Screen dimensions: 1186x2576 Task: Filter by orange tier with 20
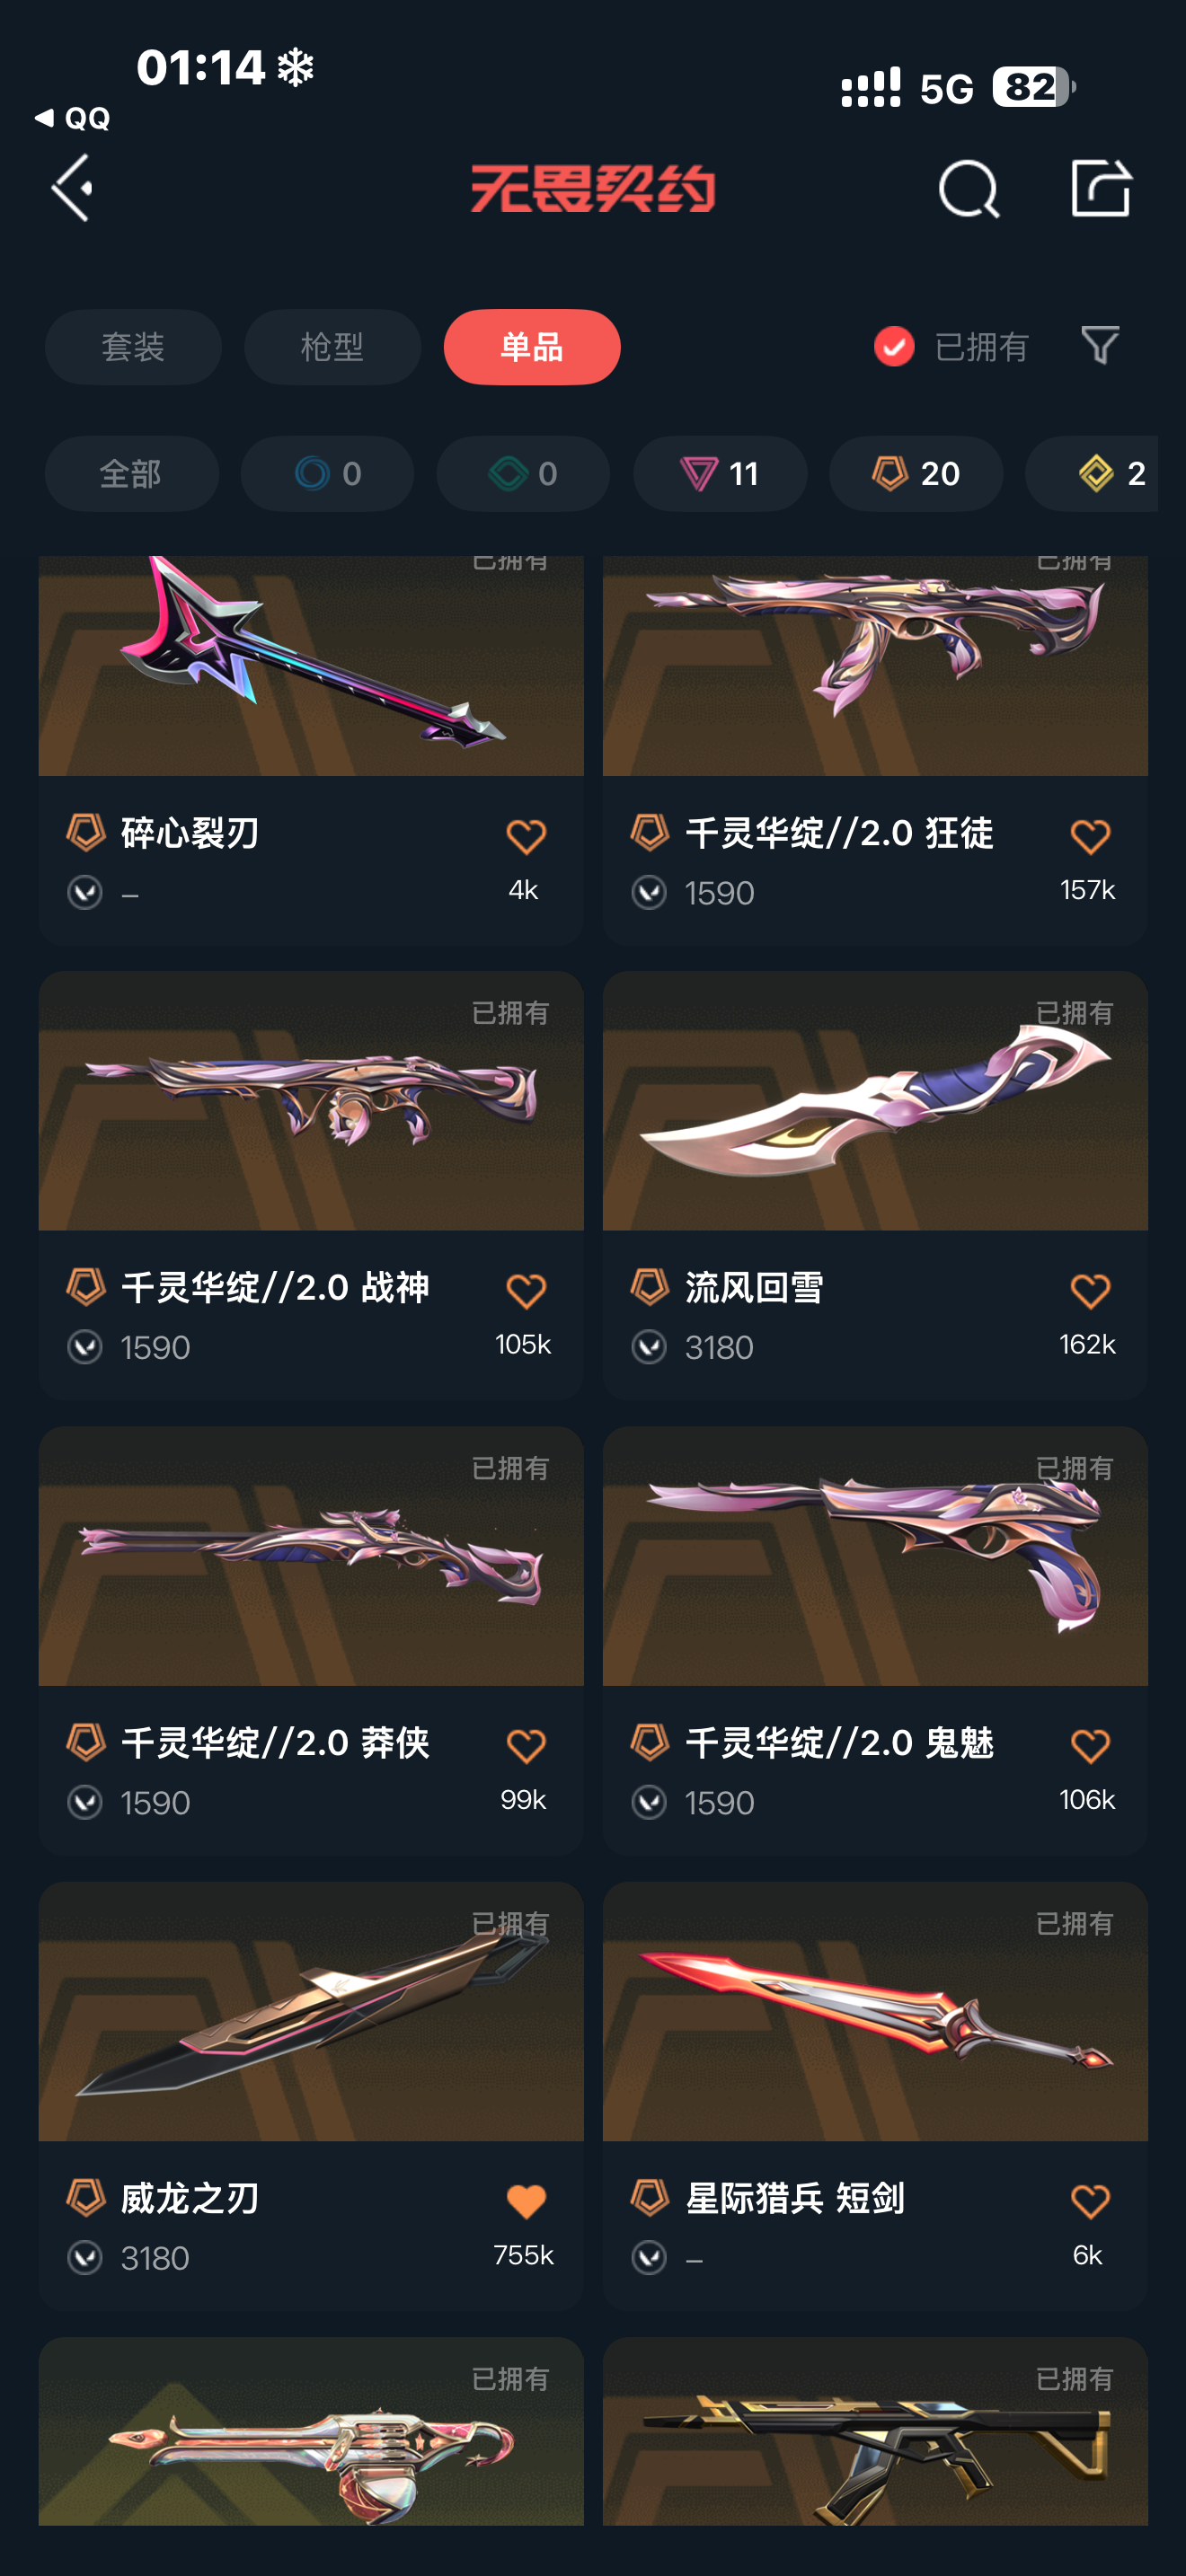point(916,474)
